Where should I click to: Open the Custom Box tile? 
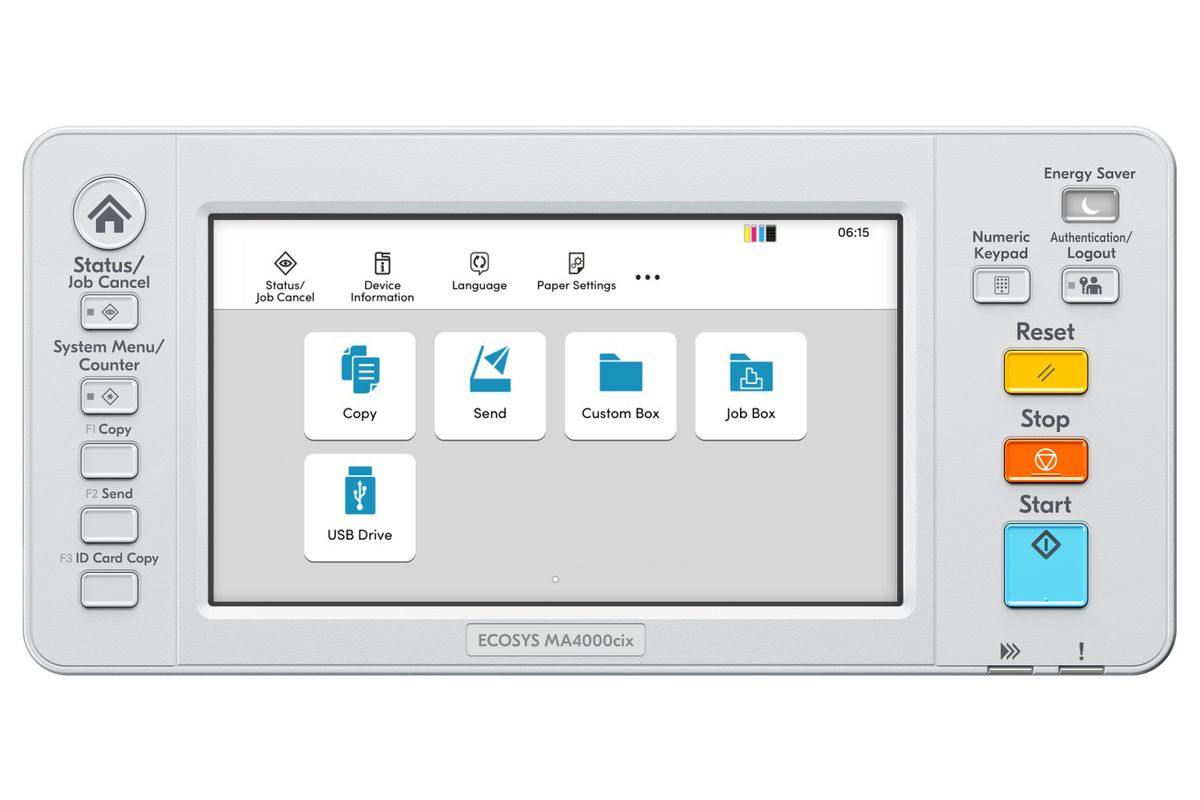pos(621,386)
